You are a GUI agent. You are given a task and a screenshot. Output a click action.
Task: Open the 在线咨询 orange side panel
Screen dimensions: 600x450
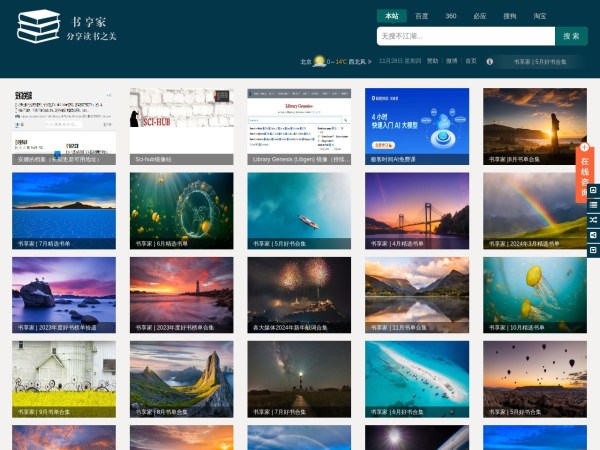coord(585,176)
